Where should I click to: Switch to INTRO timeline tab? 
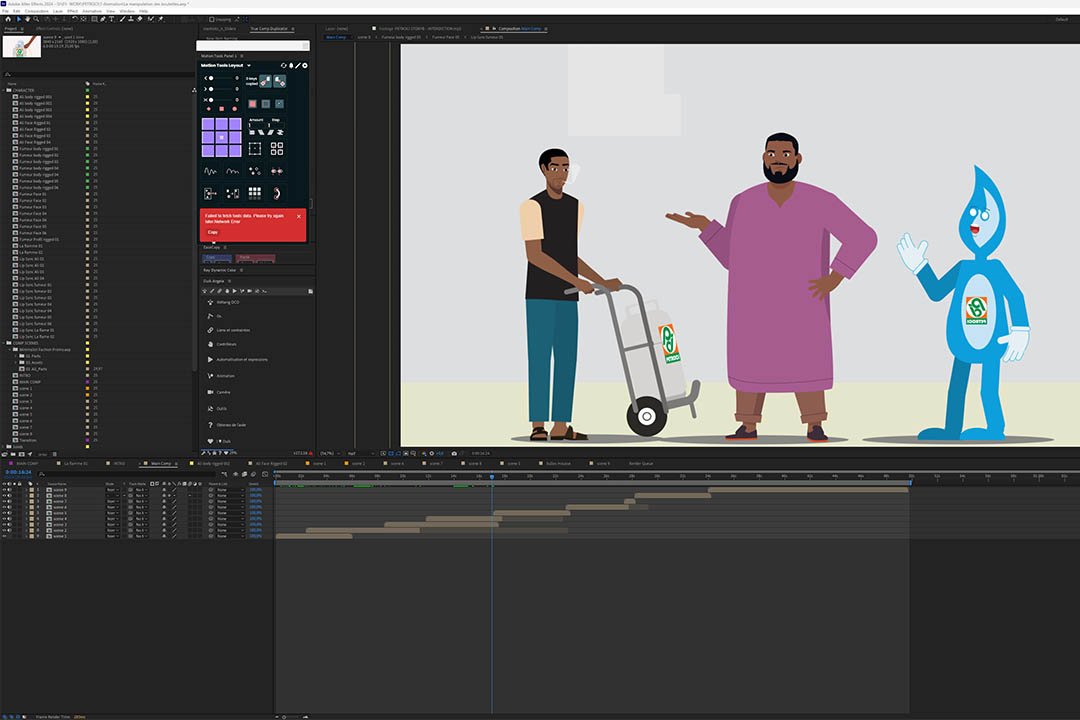pos(119,463)
